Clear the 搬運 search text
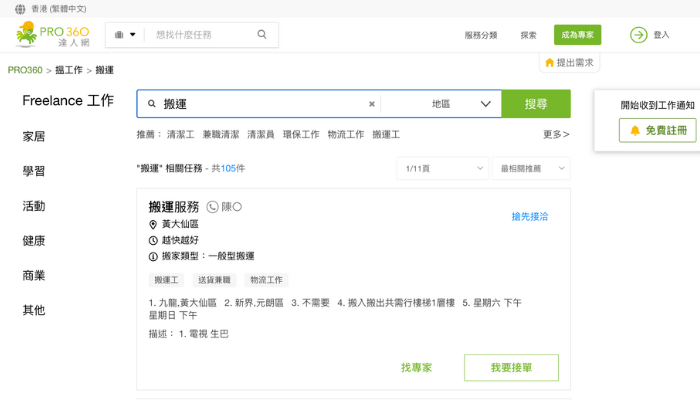 pyautogui.click(x=371, y=104)
